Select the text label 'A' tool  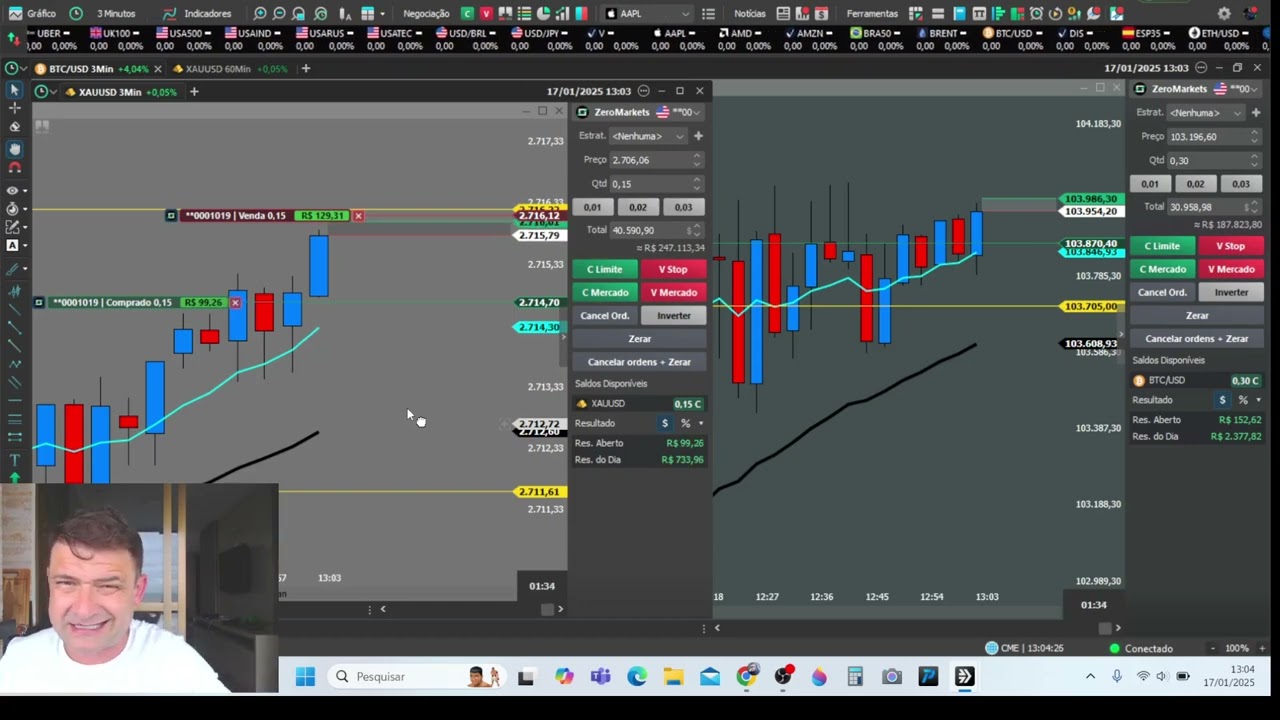click(13, 245)
